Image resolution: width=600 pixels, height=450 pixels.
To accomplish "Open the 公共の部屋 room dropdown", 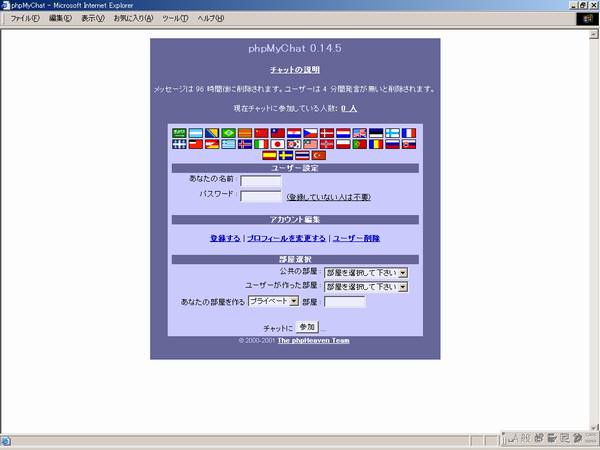I will [366, 273].
